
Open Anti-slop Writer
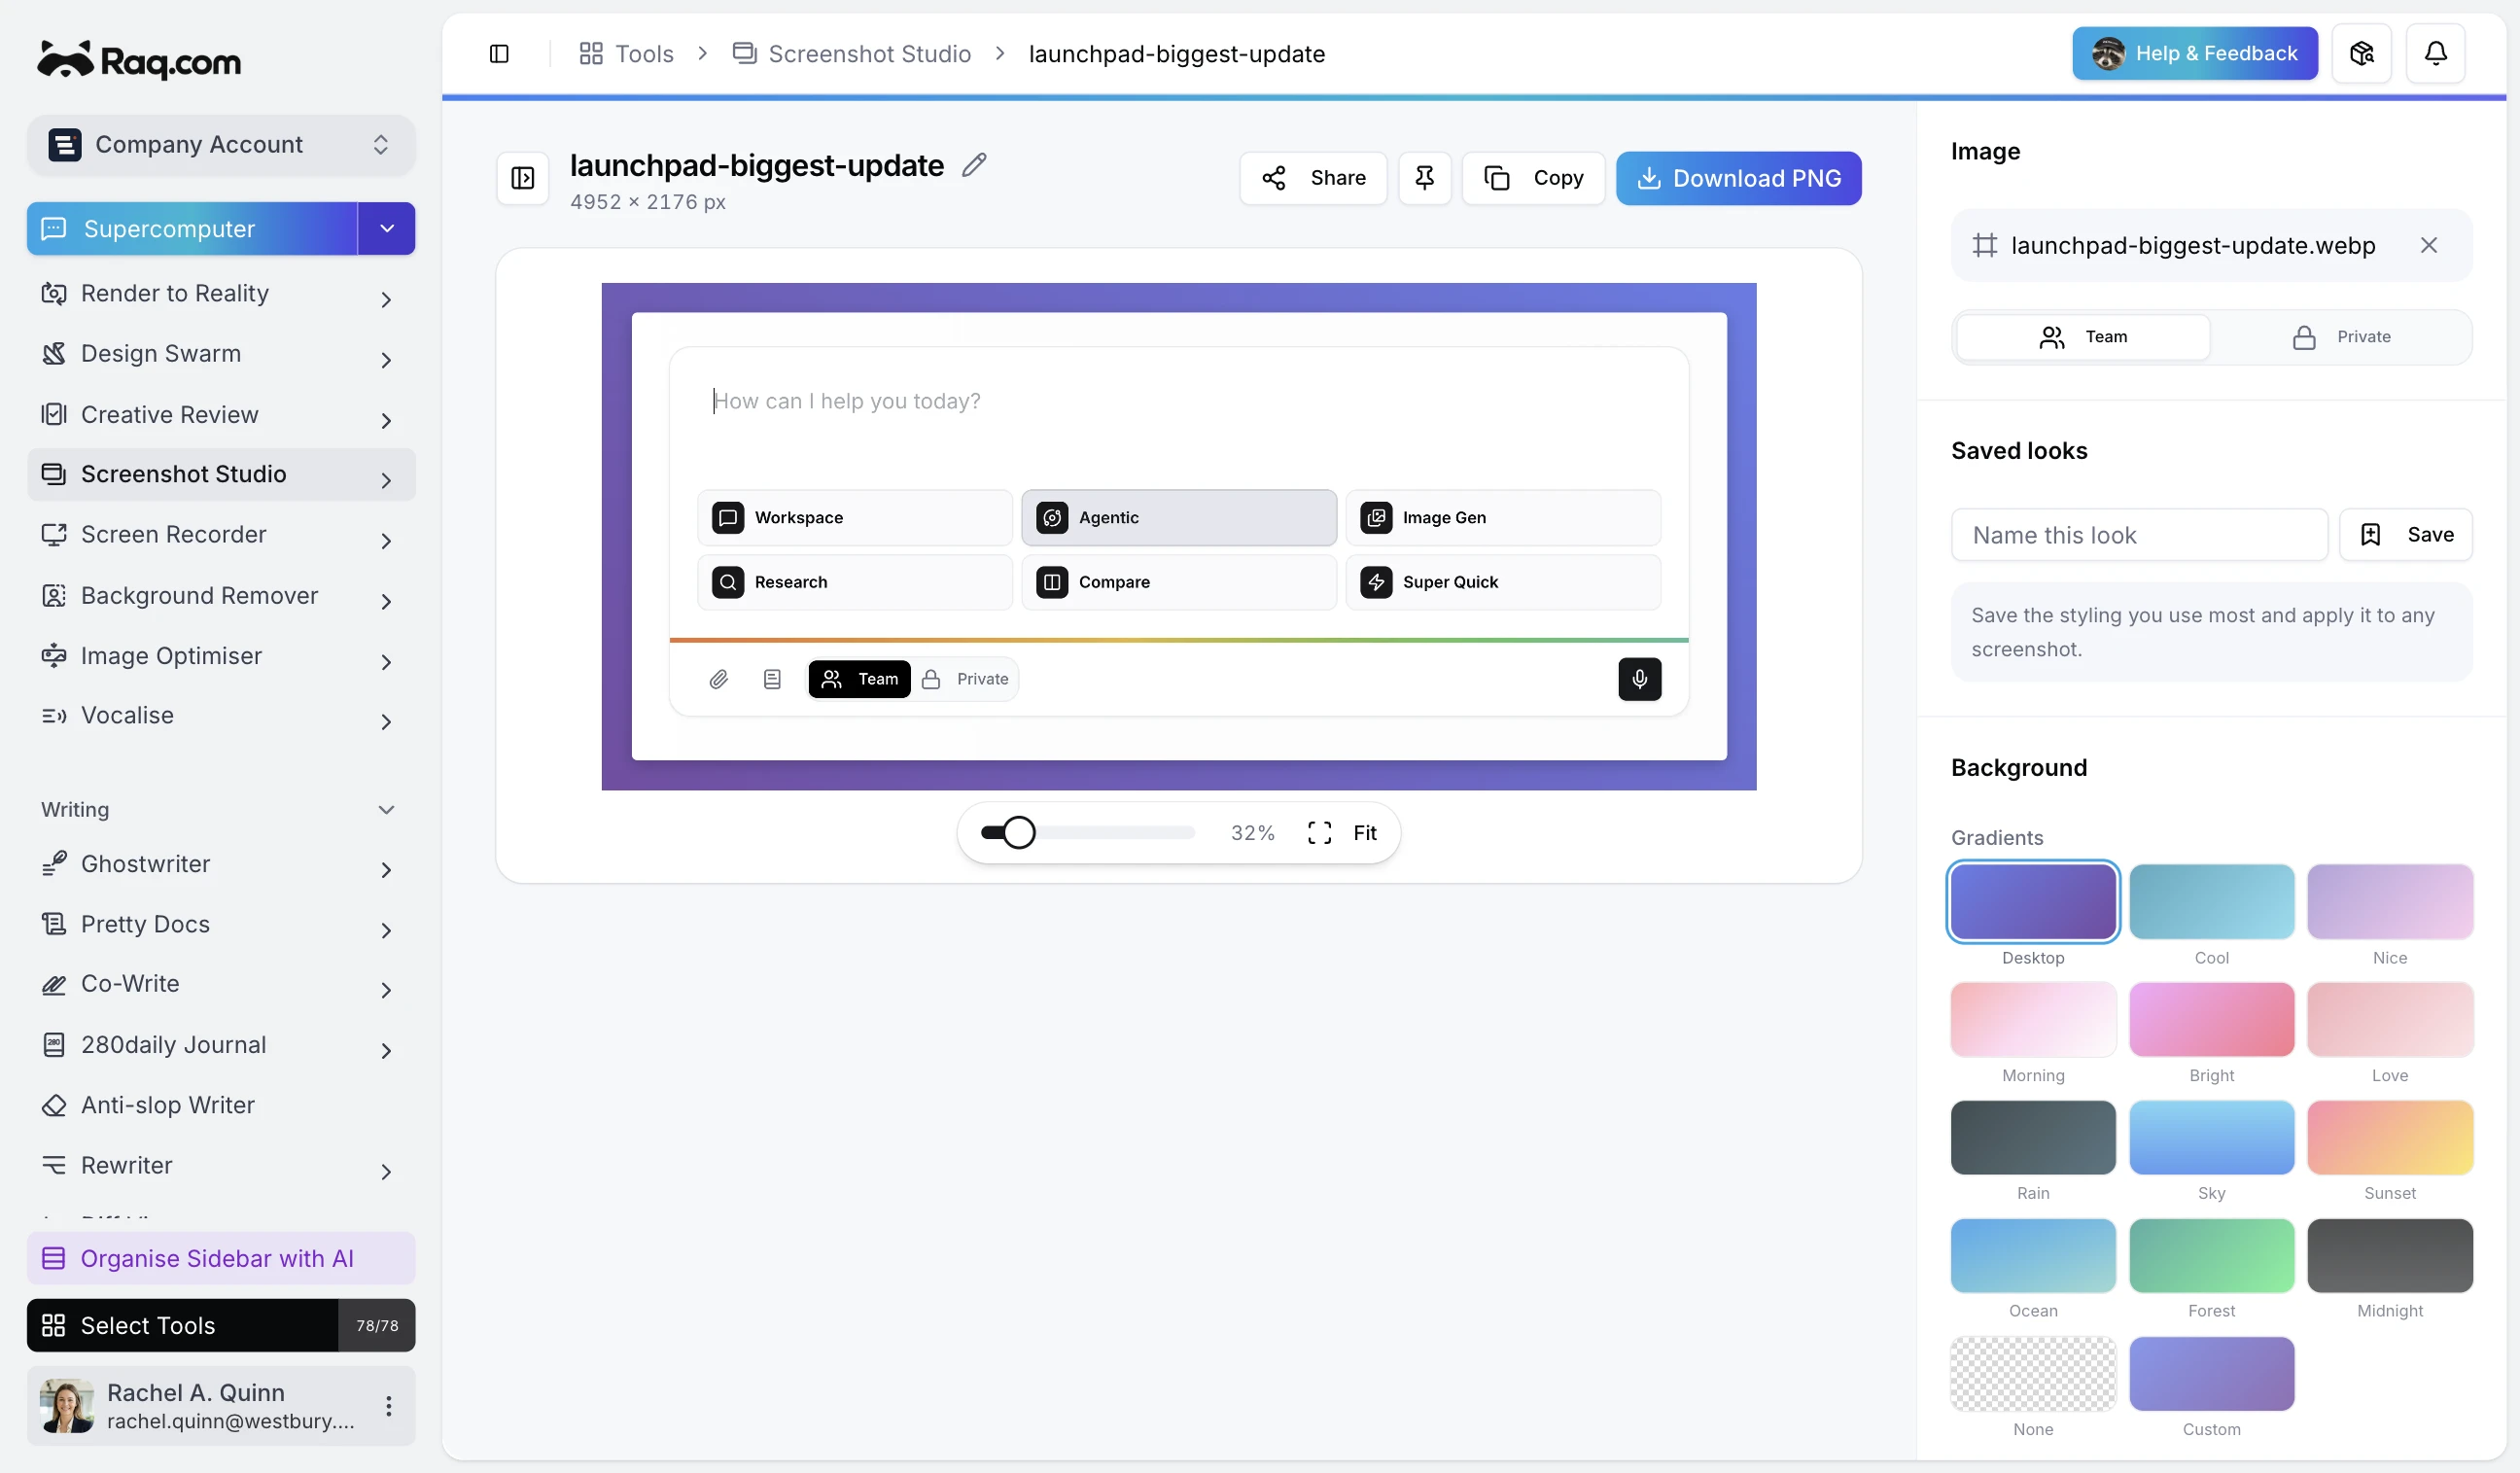(x=220, y=1105)
